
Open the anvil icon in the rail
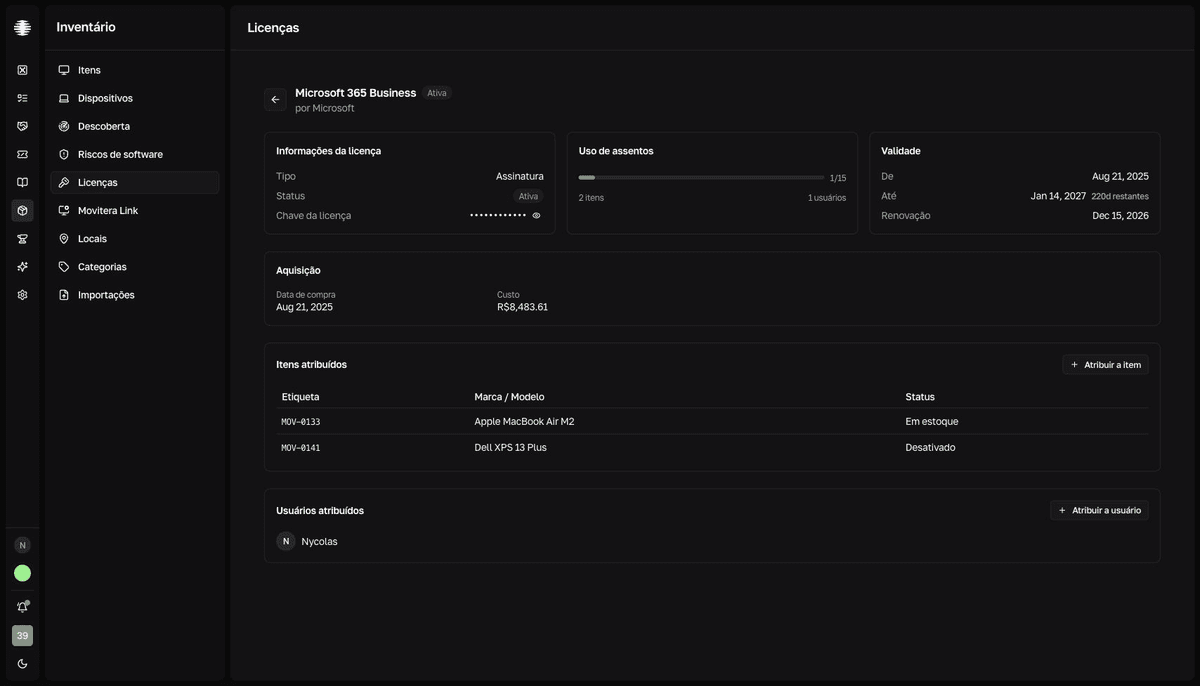[22, 239]
